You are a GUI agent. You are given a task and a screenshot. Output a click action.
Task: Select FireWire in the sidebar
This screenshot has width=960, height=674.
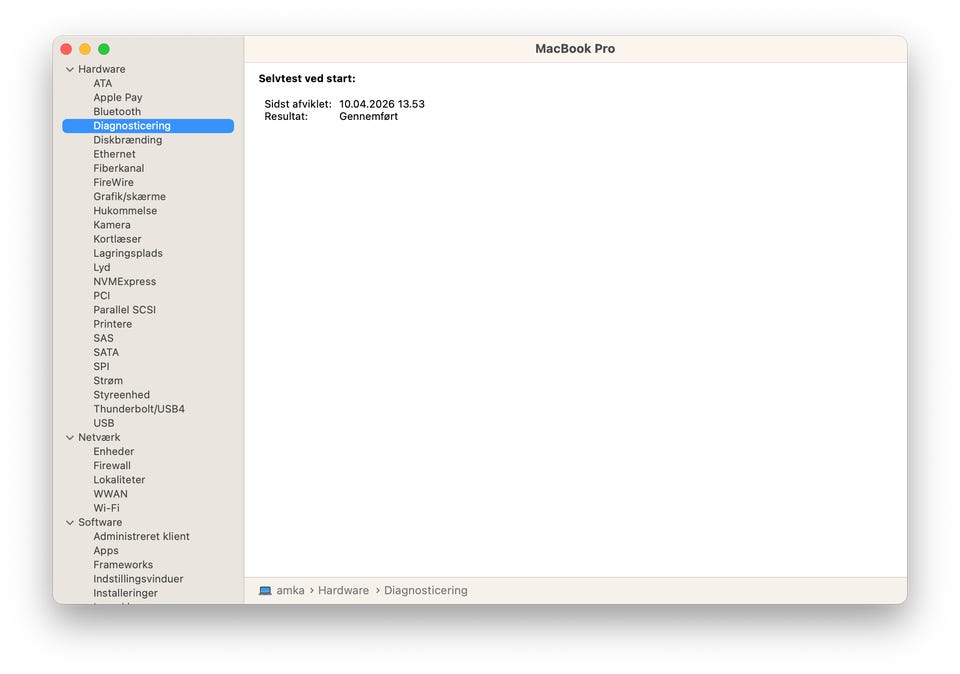pos(113,182)
